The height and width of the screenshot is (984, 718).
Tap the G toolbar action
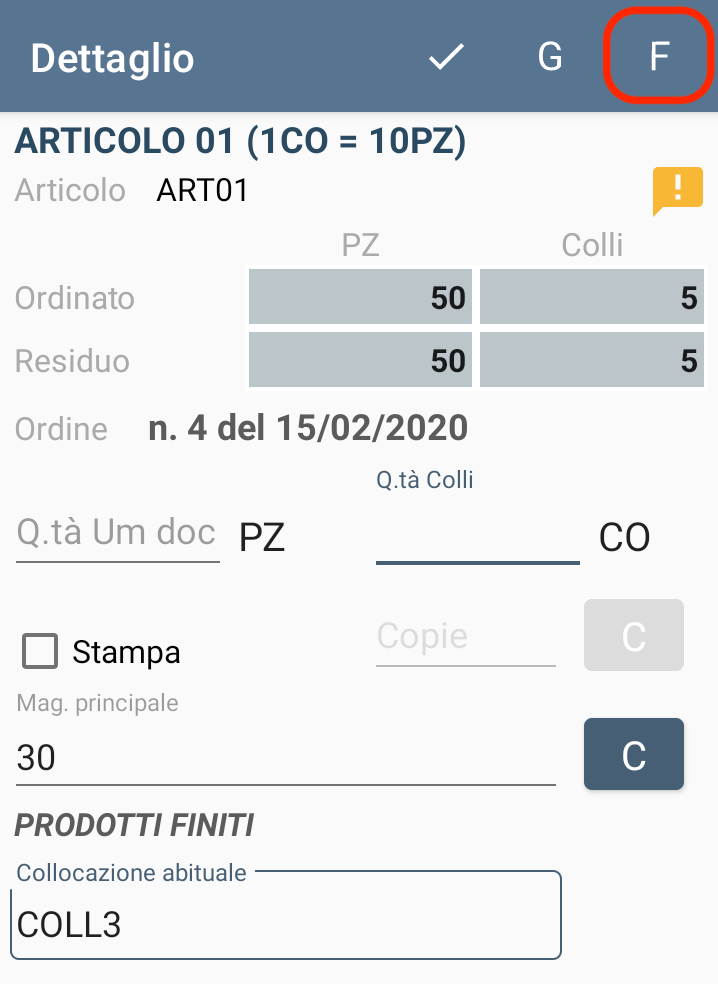coord(550,57)
